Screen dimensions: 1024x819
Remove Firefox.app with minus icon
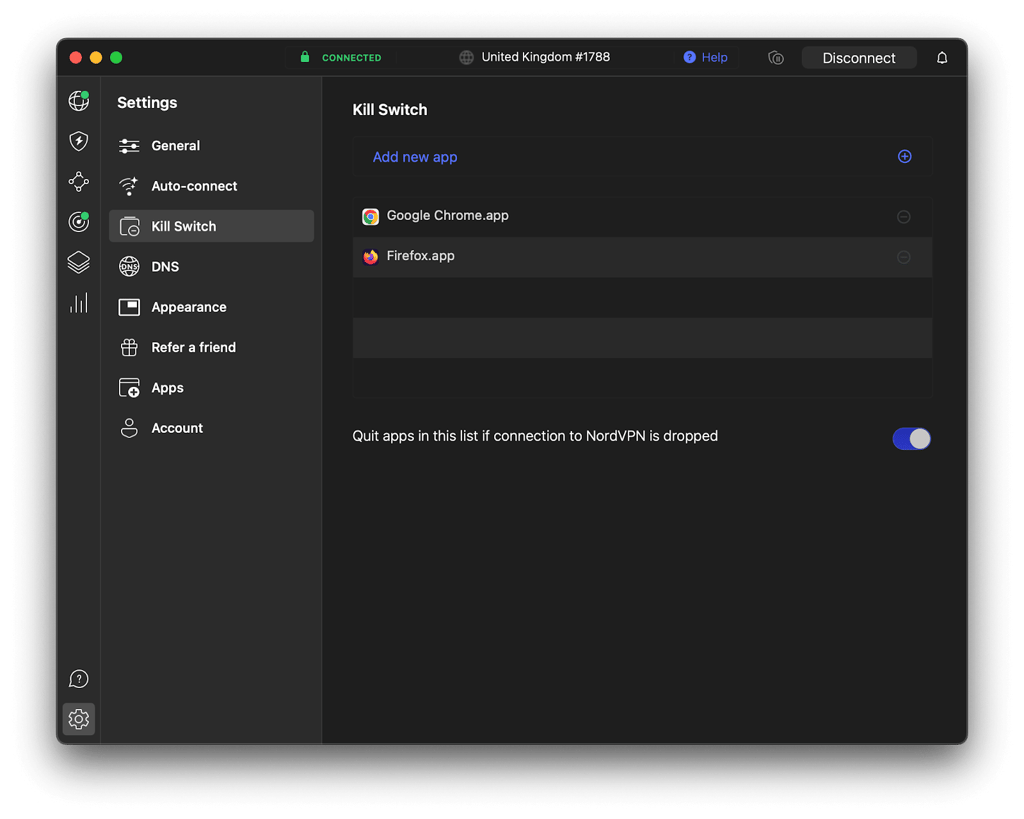904,257
